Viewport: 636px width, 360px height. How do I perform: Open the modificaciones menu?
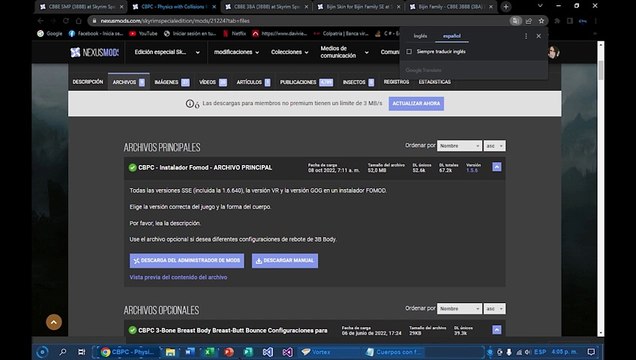[x=236, y=52]
